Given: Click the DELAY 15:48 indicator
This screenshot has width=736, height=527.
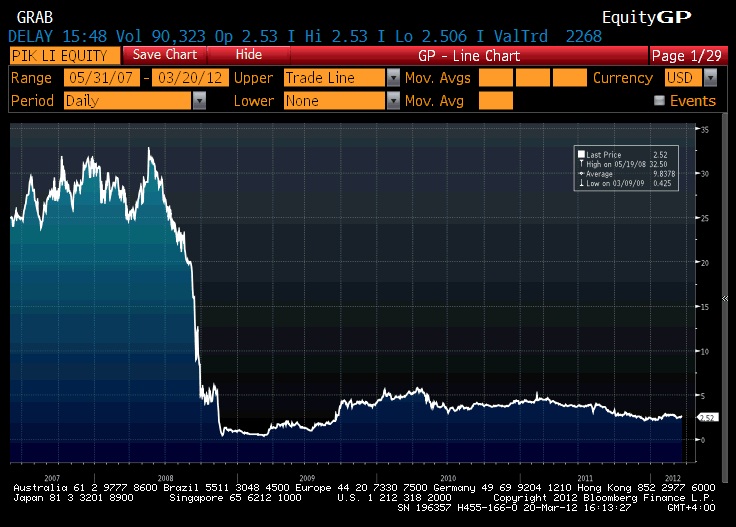Looking at the screenshot, I should [x=57, y=36].
